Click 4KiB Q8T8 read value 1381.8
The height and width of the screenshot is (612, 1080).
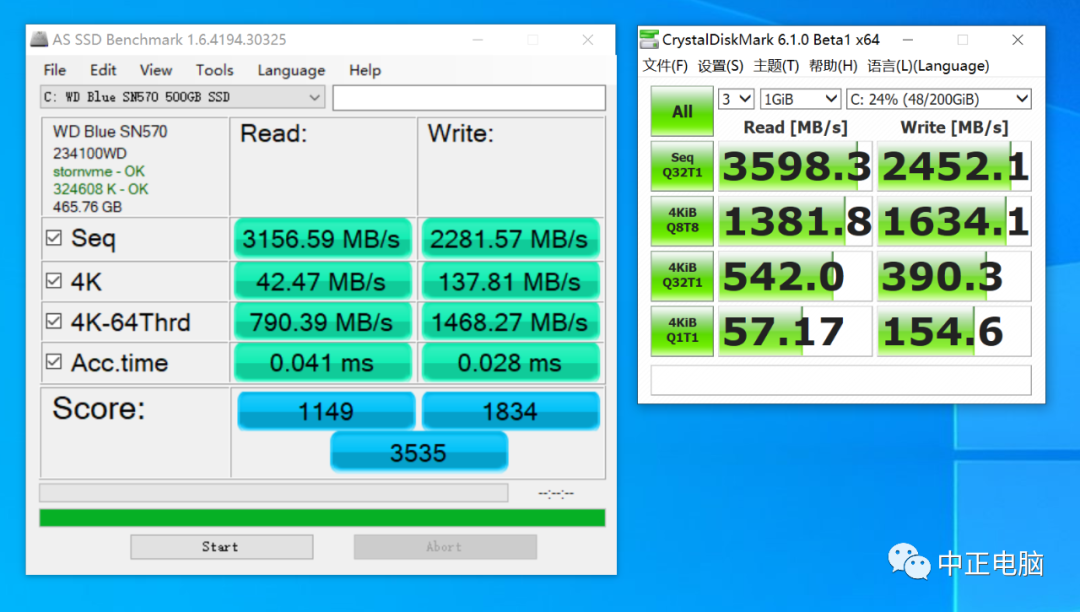796,221
